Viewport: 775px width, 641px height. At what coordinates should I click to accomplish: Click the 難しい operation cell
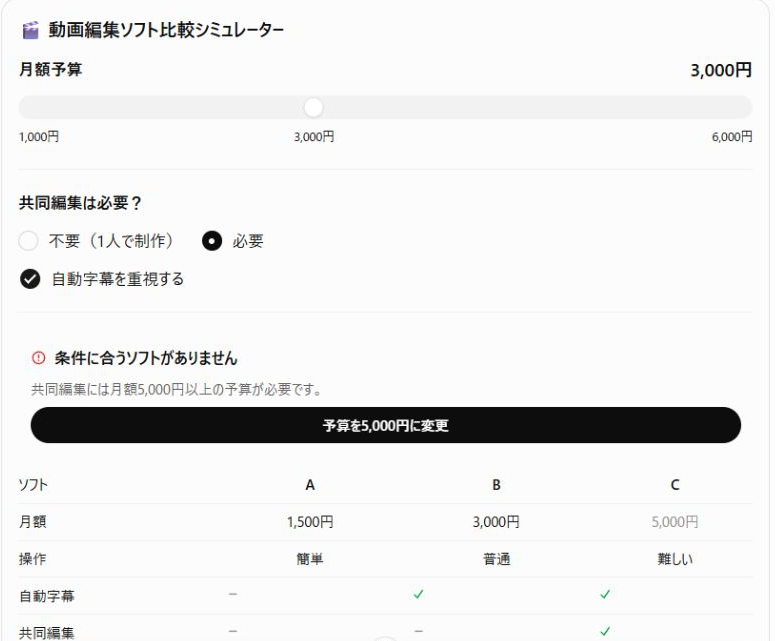point(675,559)
